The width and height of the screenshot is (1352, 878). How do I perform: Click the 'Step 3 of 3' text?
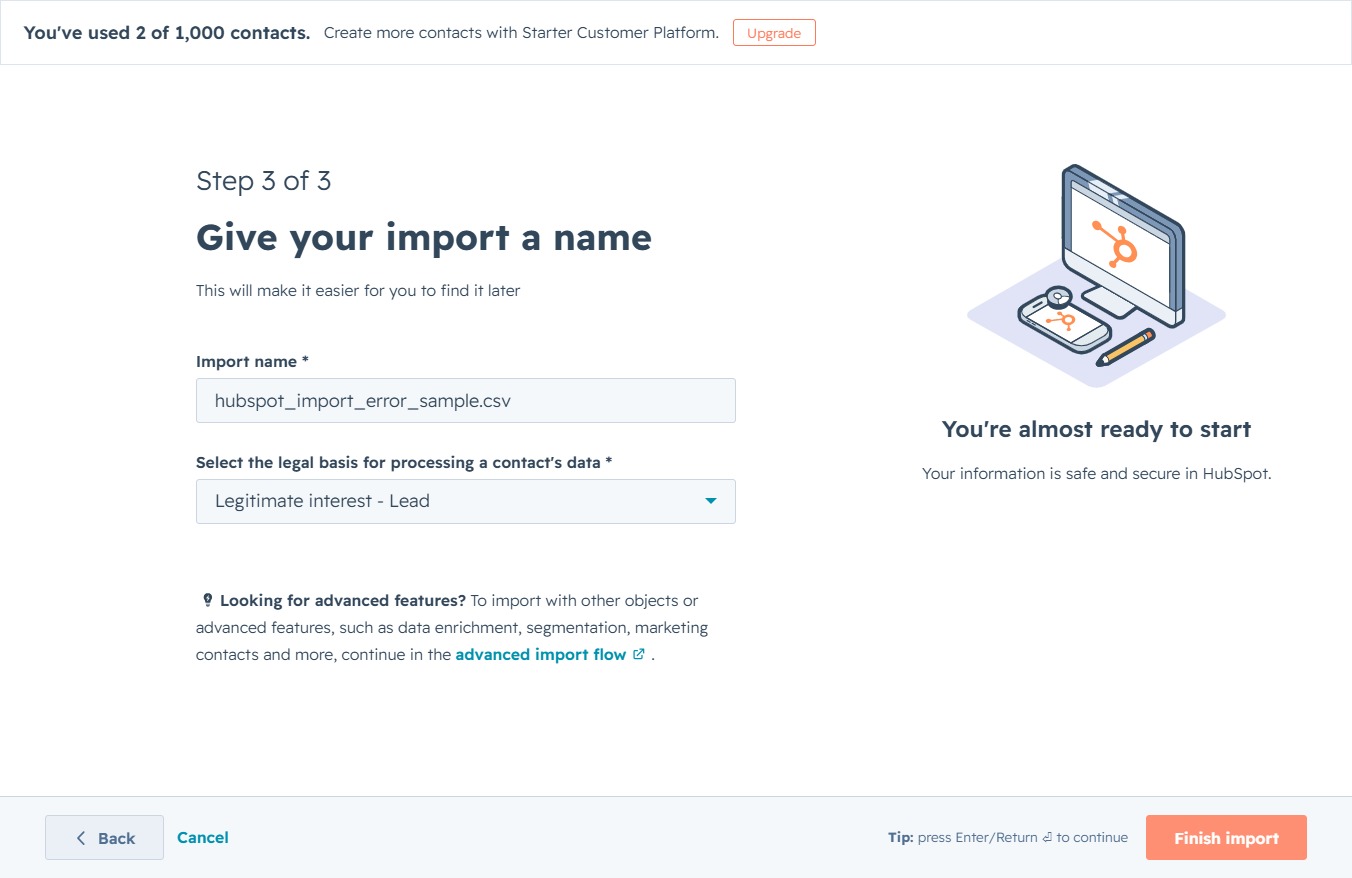point(264,181)
